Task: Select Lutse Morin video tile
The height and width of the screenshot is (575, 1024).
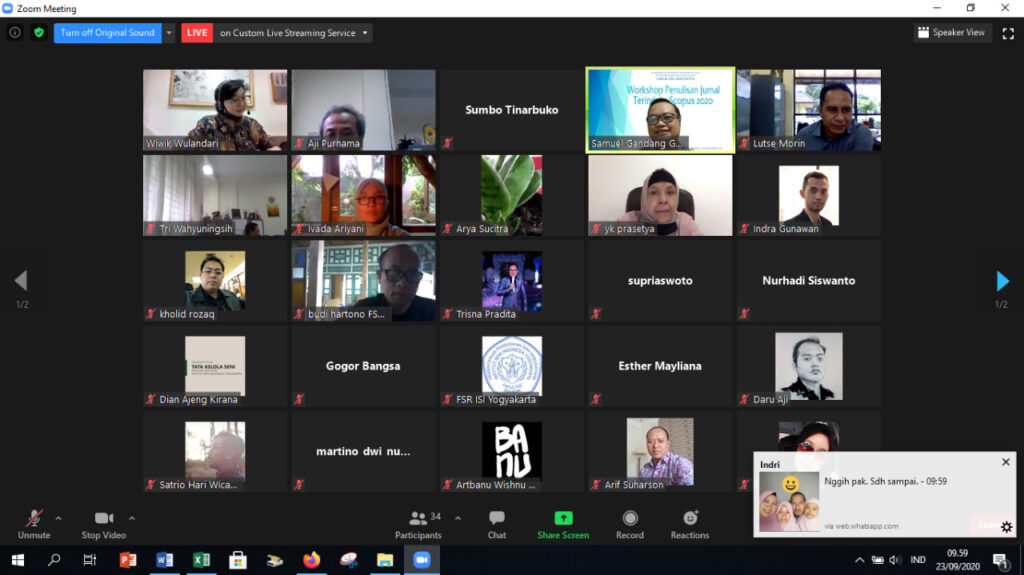Action: (808, 110)
